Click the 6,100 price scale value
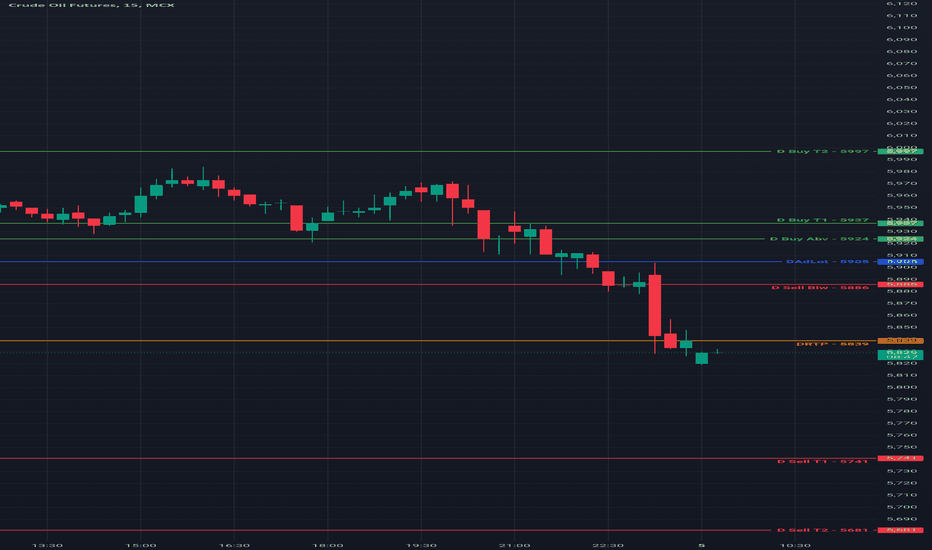This screenshot has width=932, height=550. (x=902, y=27)
